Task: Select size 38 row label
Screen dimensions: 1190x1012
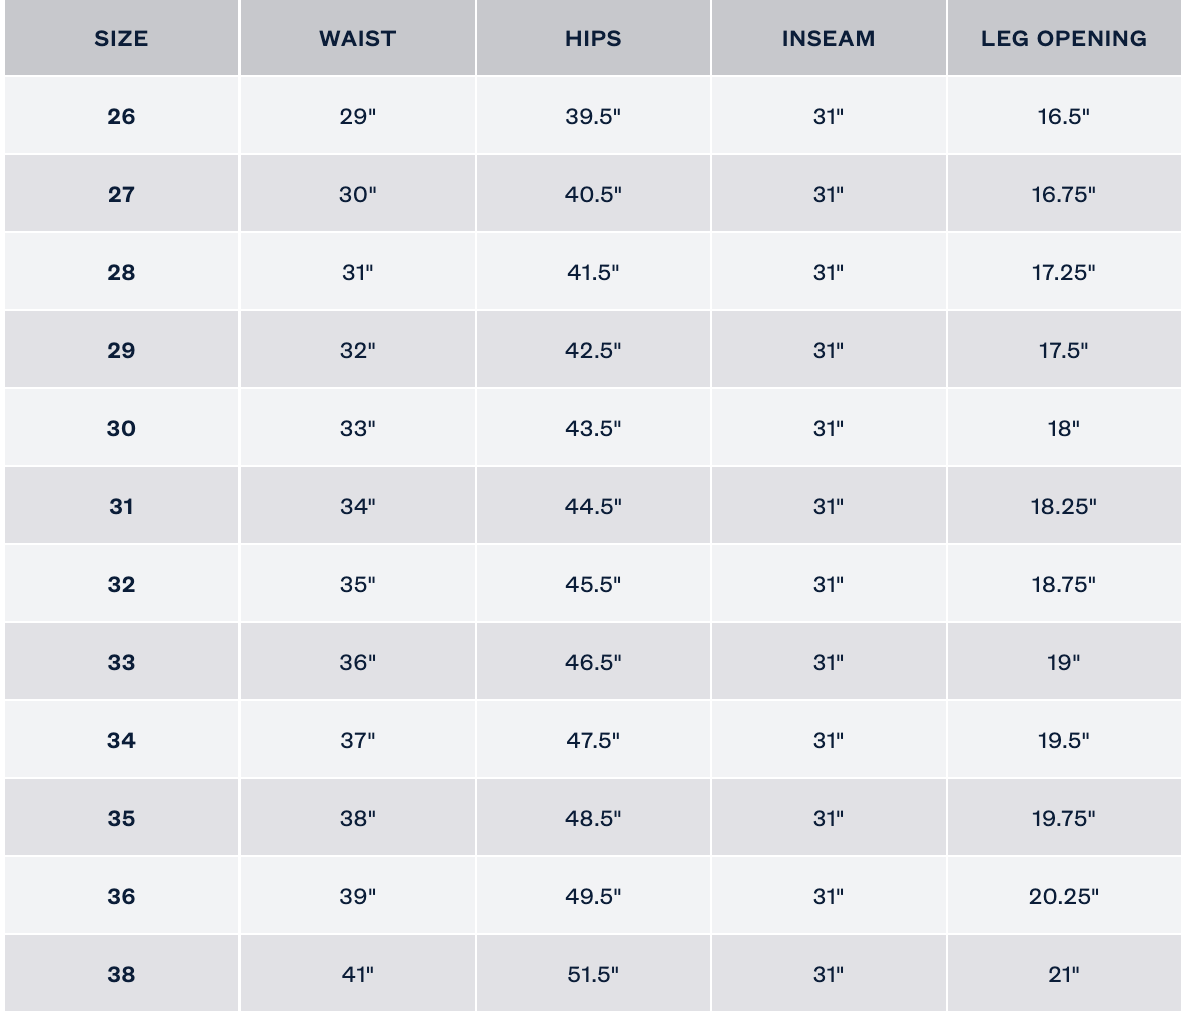Action: coord(121,975)
